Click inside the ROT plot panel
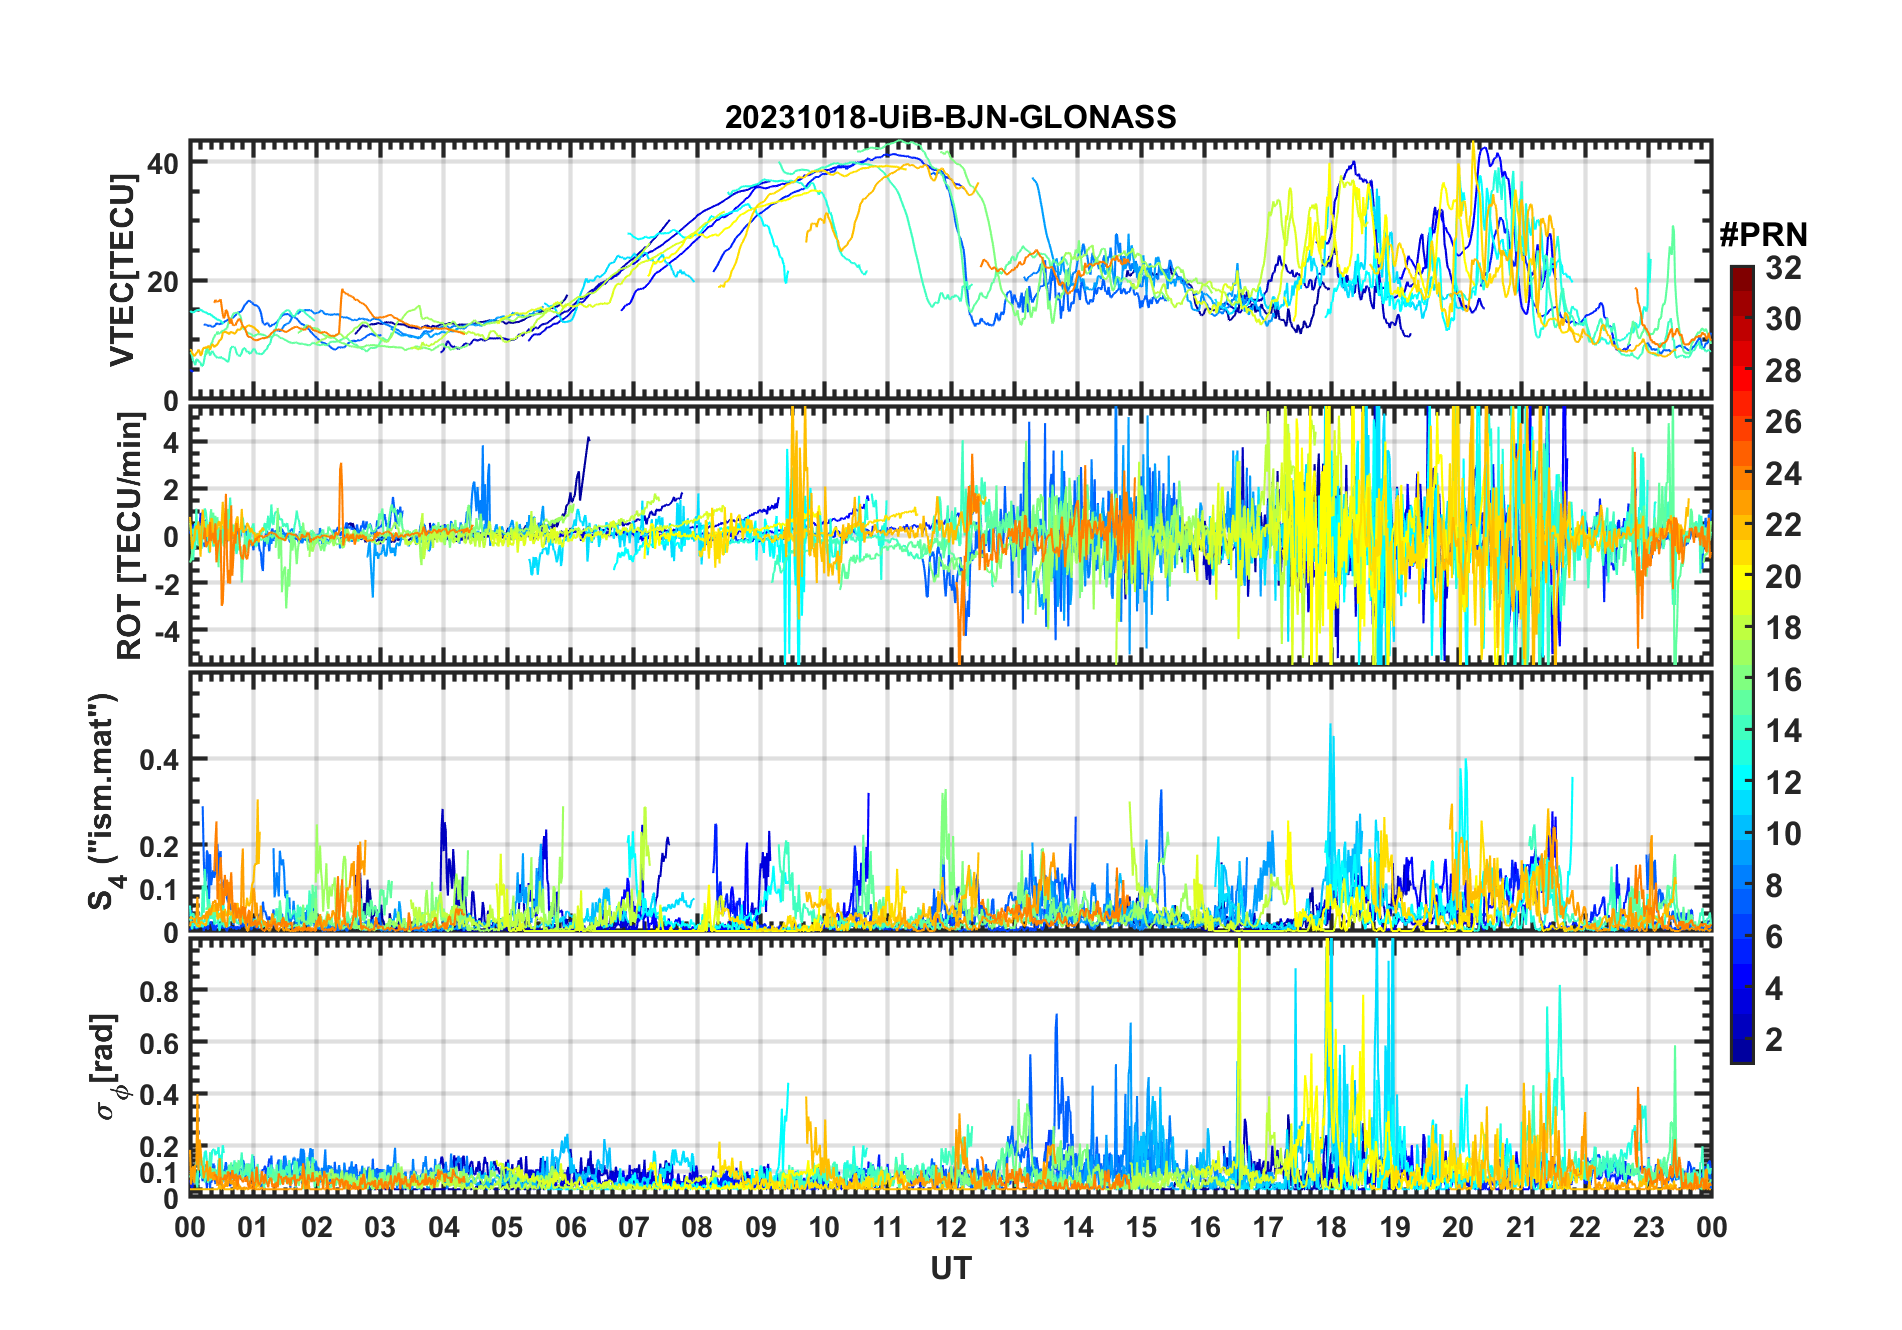The width and height of the screenshot is (1902, 1330). [x=950, y=535]
